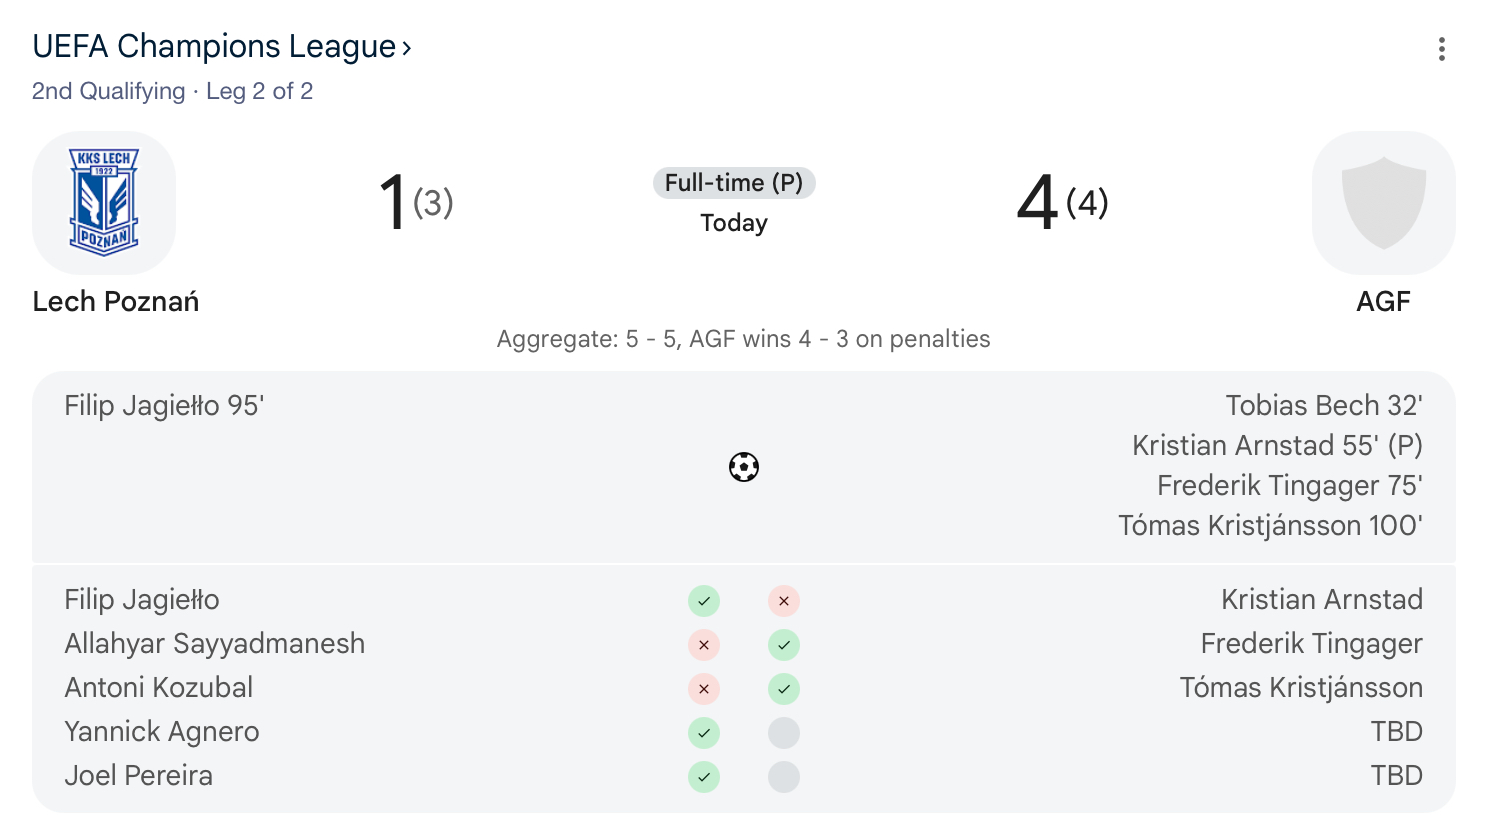The width and height of the screenshot is (1488, 825).
Task: Expand the UEFA Champions League chevron
Action: [407, 48]
